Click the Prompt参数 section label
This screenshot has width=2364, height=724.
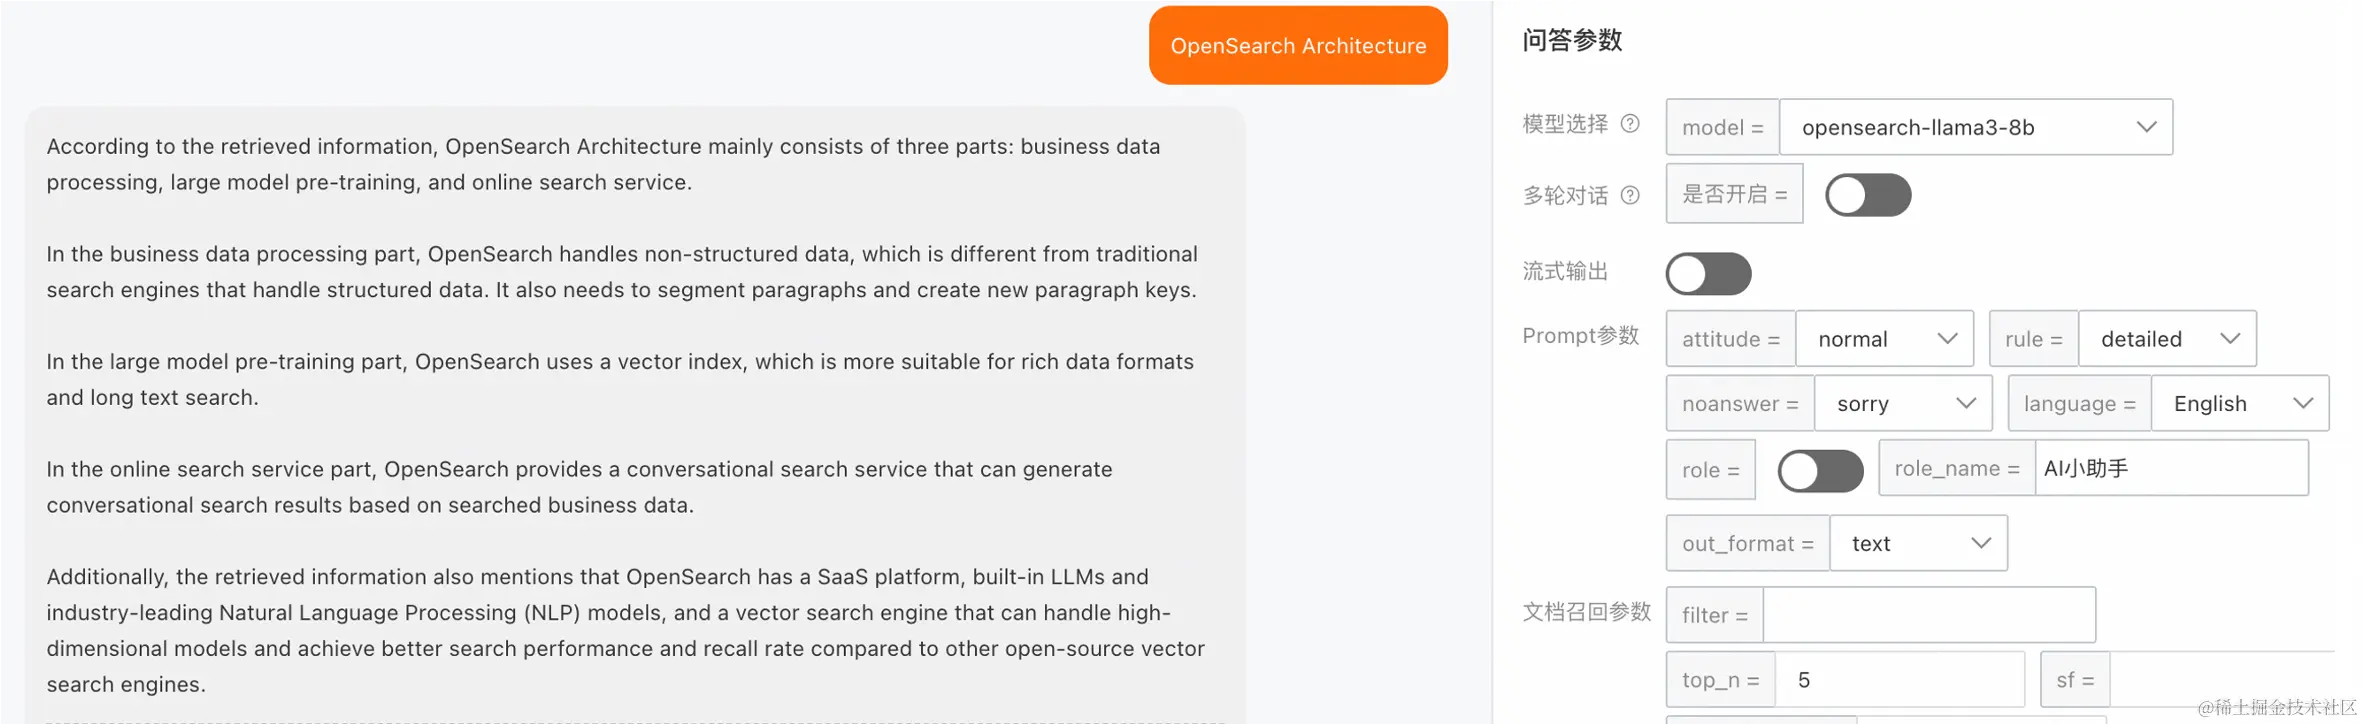[x=1580, y=336]
